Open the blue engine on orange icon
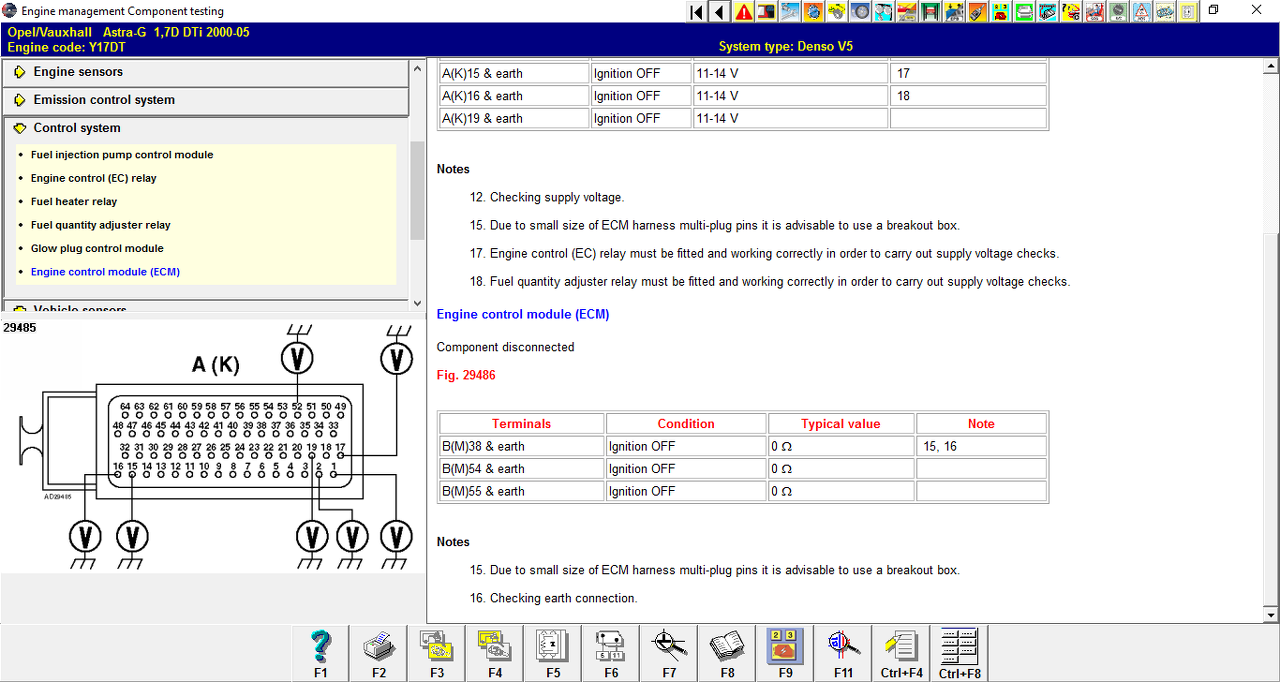Viewport: 1280px width, 682px height. (814, 12)
